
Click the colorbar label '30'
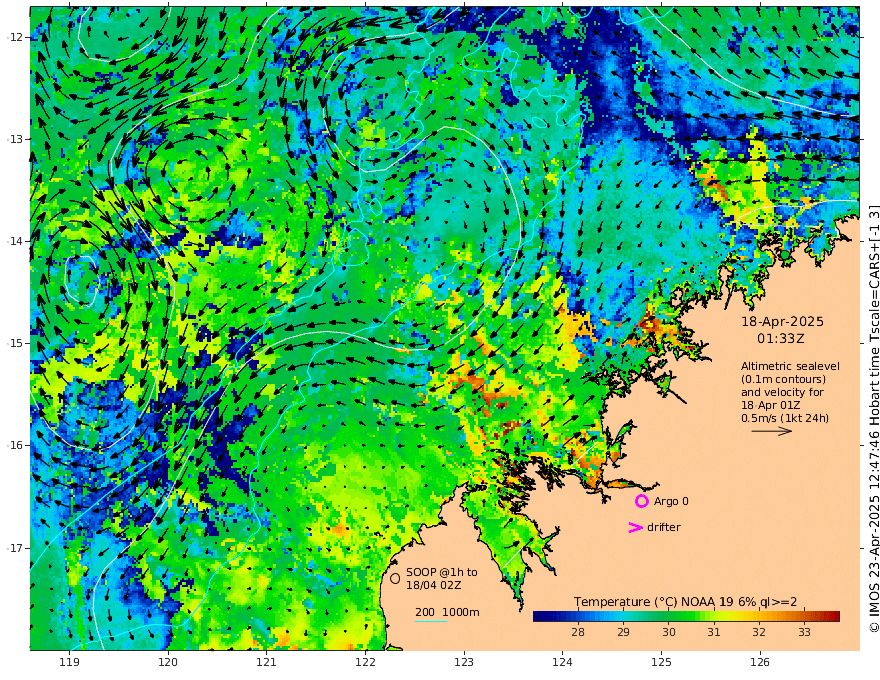(669, 632)
